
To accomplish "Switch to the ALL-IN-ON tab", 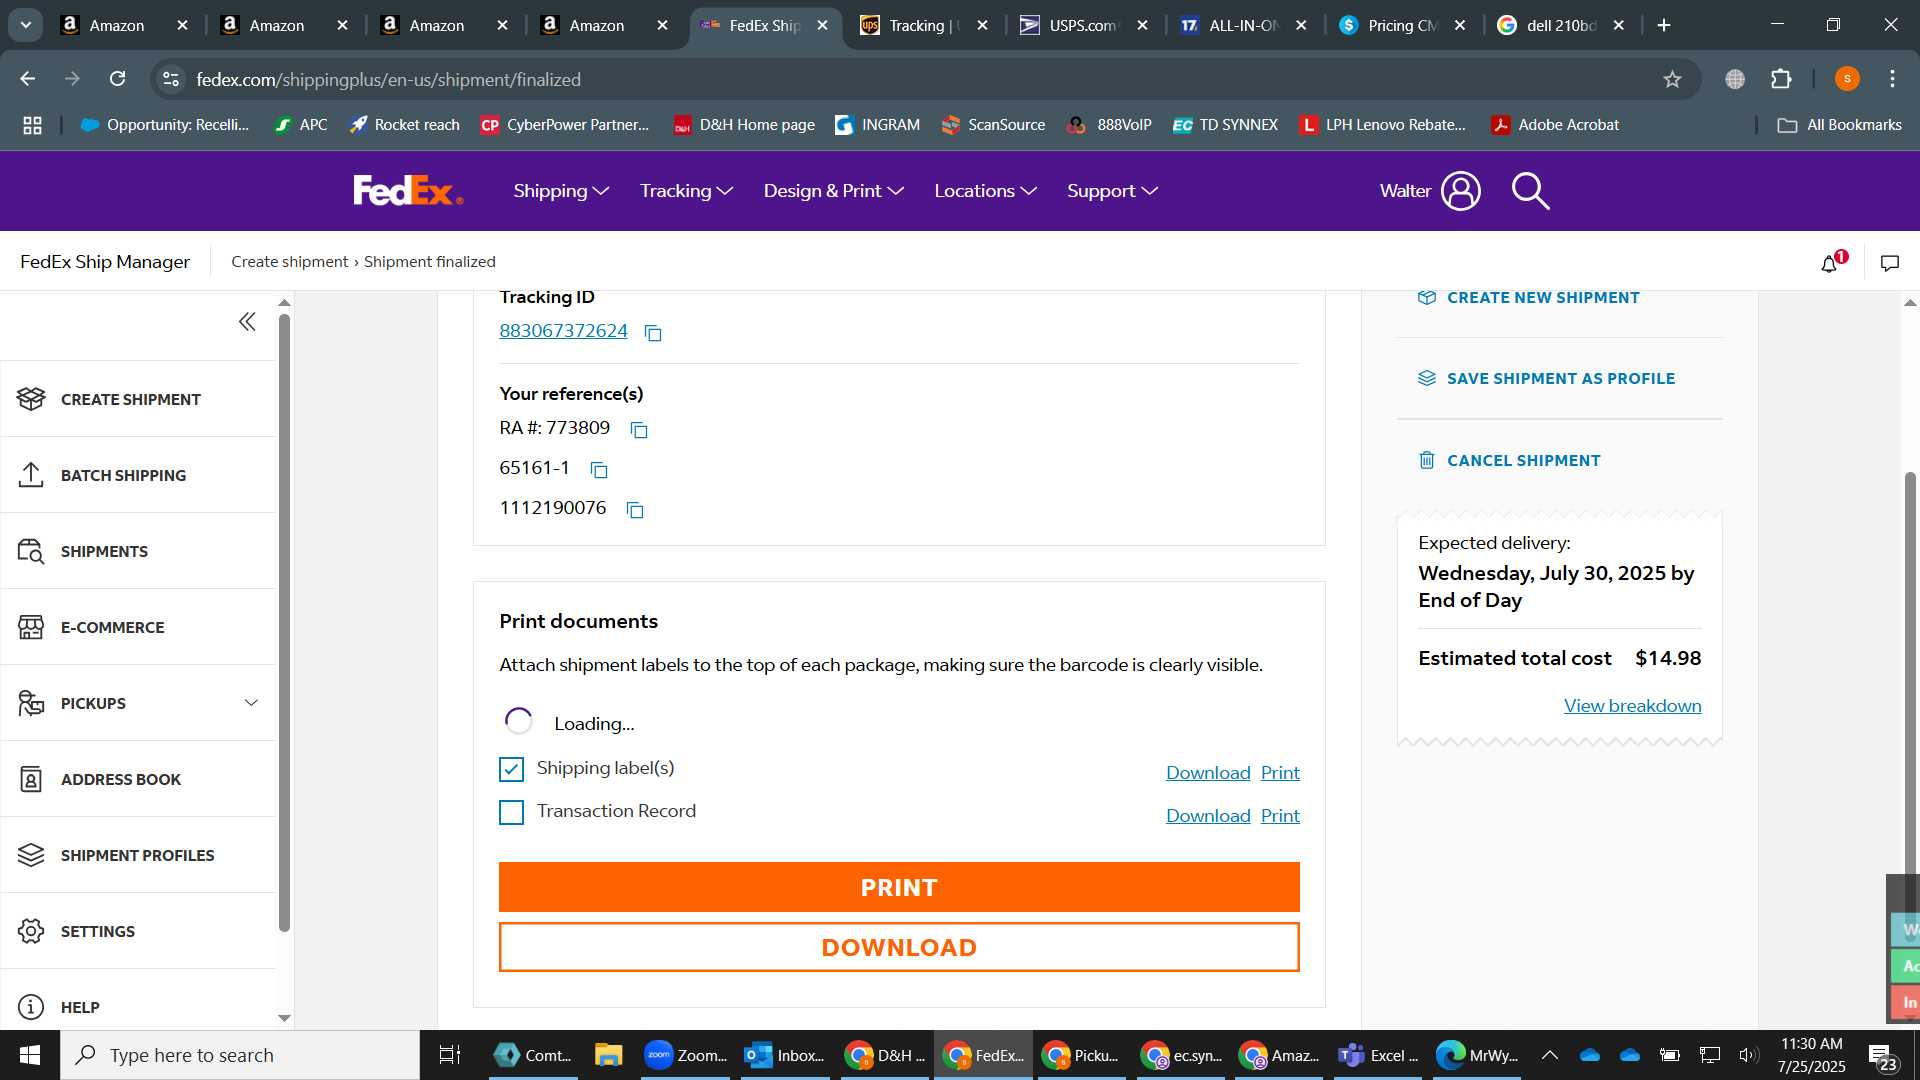I will click(1243, 25).
